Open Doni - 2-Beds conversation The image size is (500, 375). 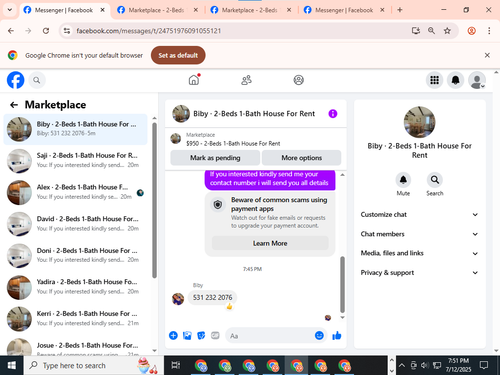75,256
